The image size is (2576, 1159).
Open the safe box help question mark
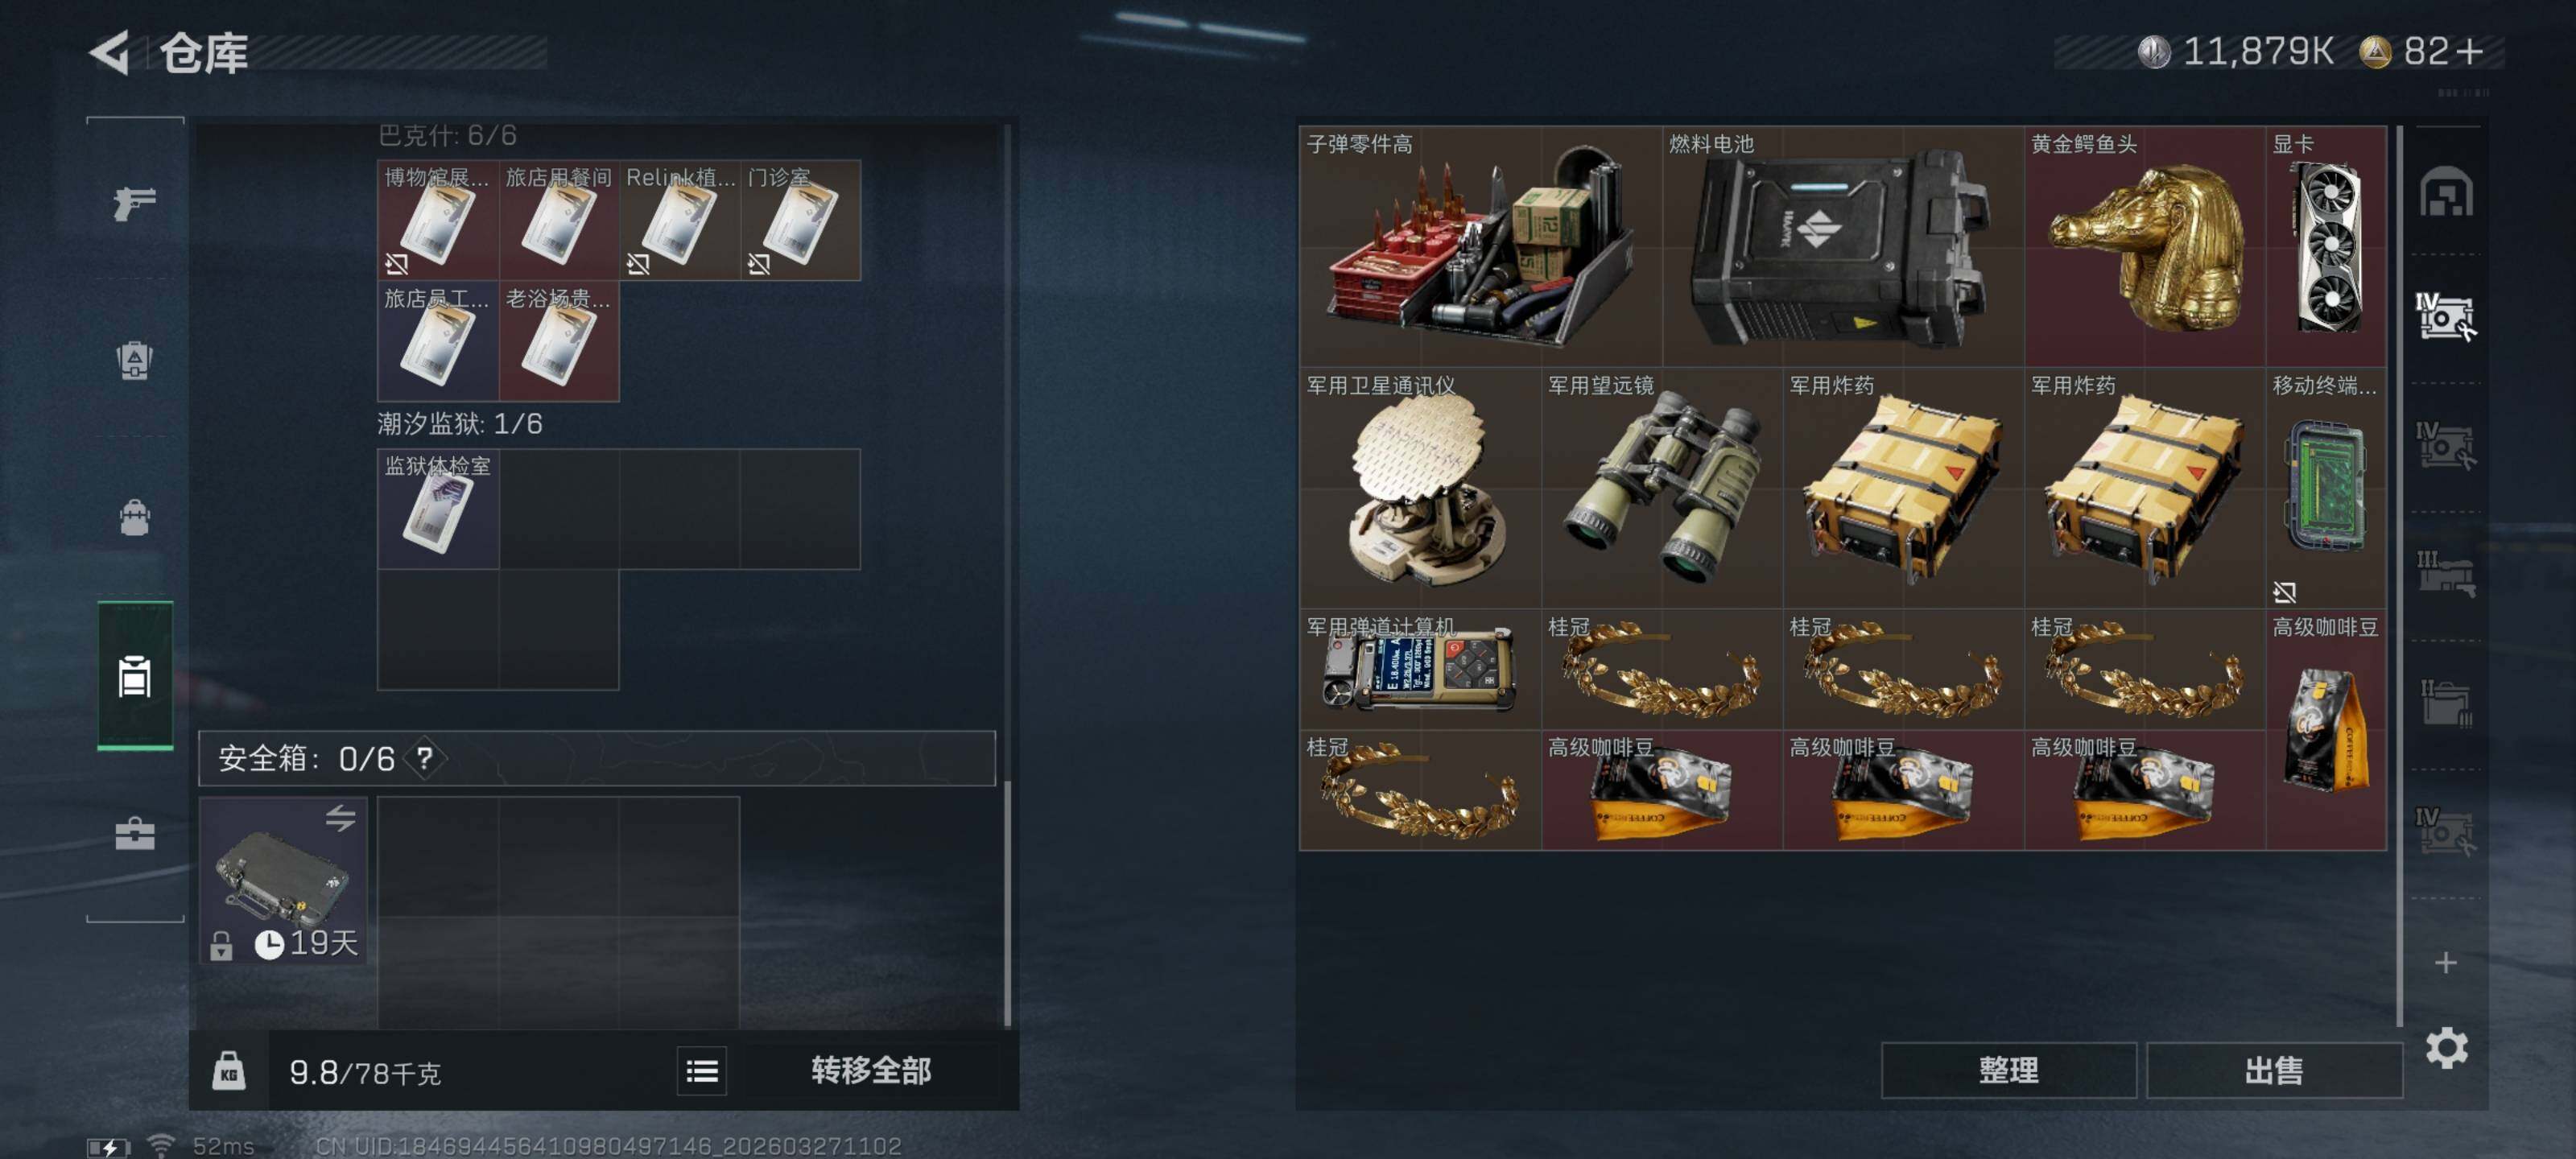(x=425, y=758)
